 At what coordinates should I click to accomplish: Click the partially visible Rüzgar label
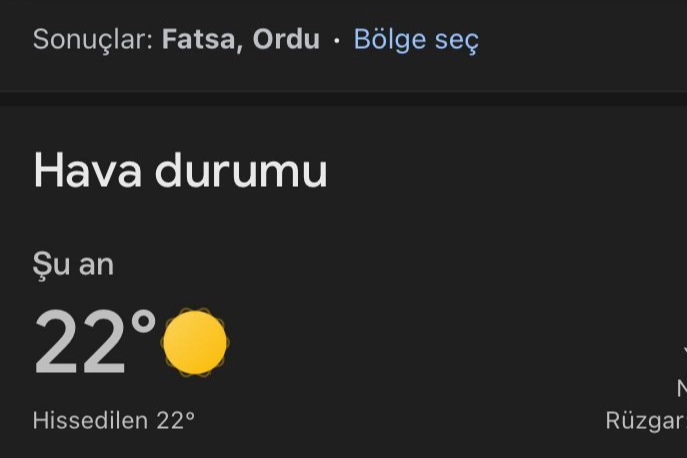pos(646,421)
